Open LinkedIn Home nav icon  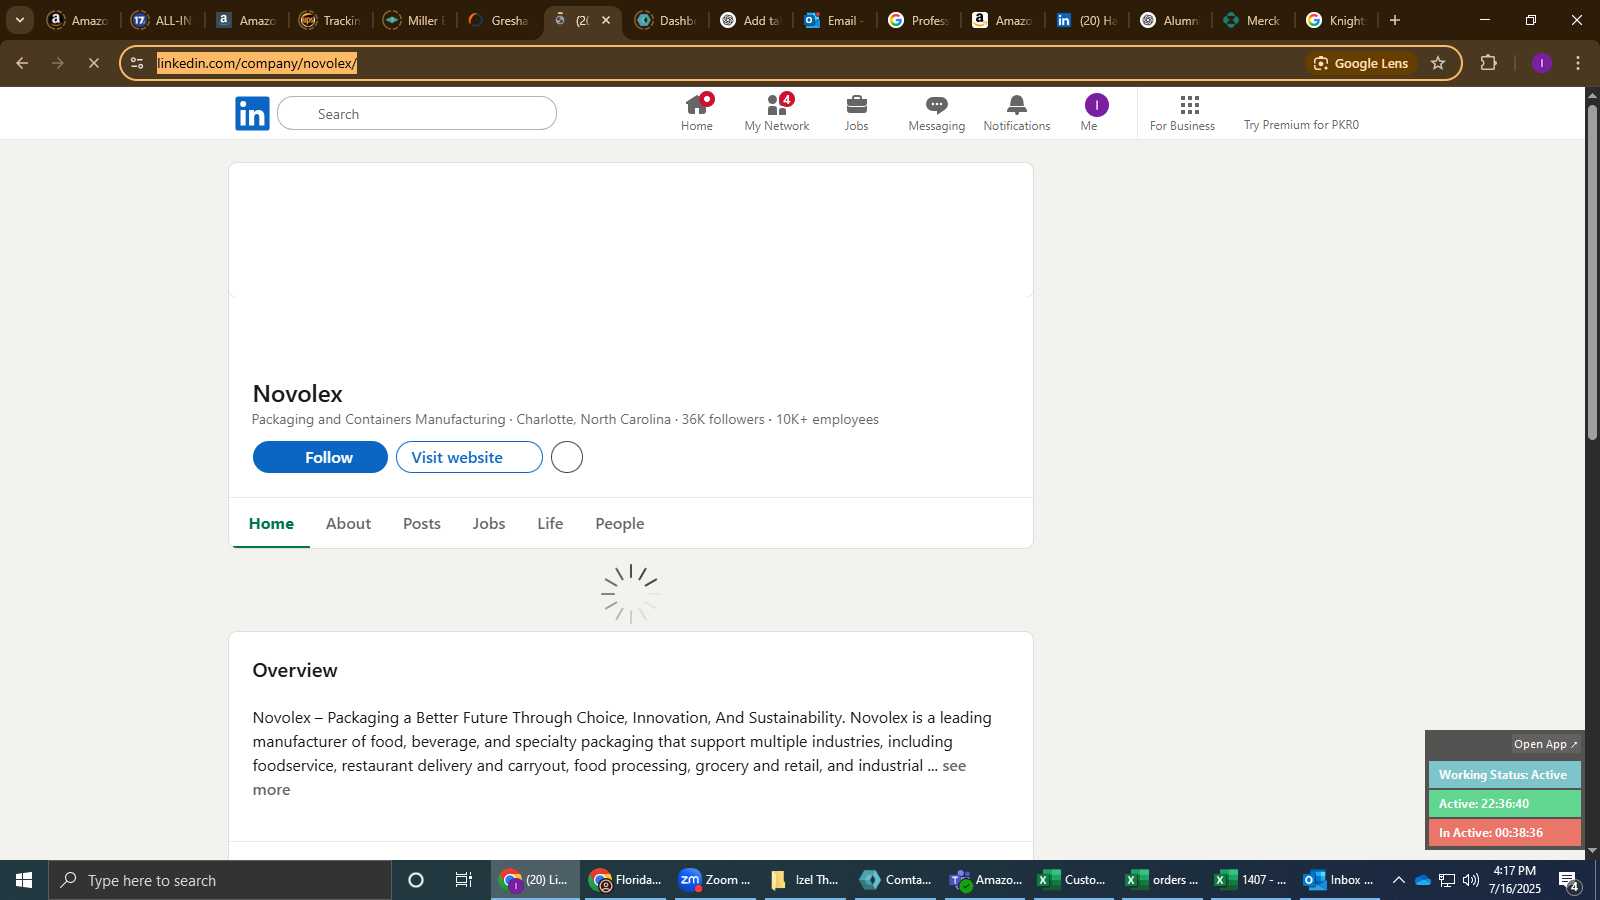coord(697,113)
